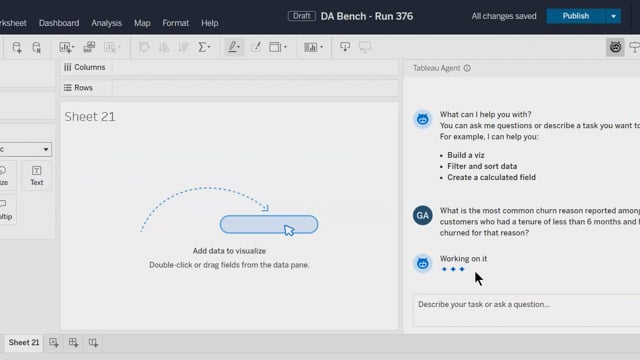Click the Sheet 21 worksheet title
This screenshot has width=640, height=360.
[90, 117]
